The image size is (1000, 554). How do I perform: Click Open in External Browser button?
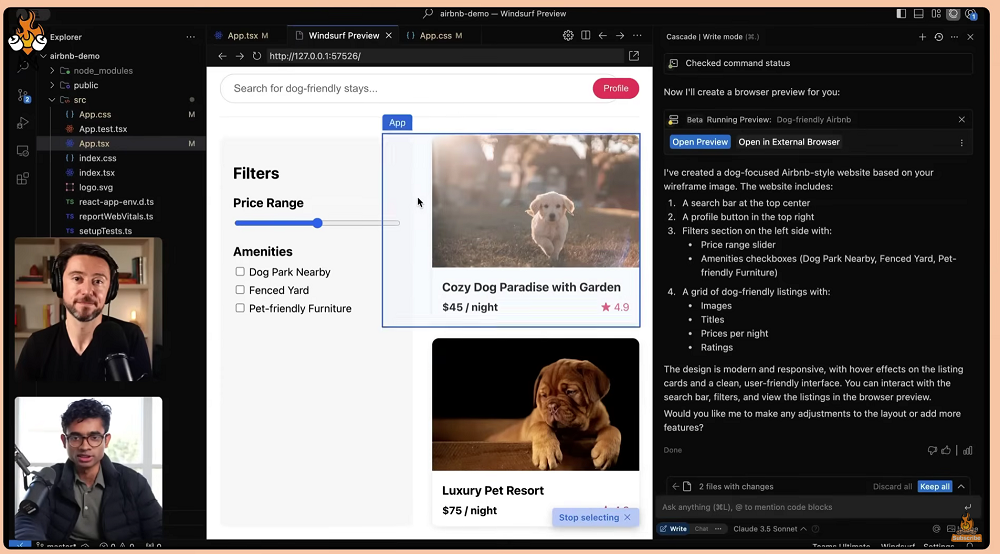(x=789, y=142)
